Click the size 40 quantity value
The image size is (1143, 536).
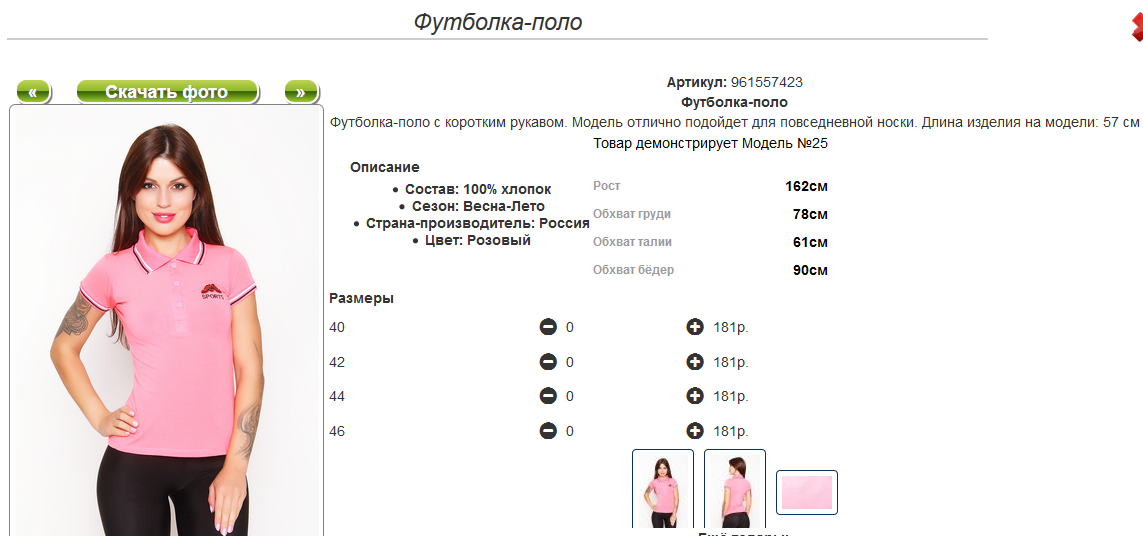570,327
